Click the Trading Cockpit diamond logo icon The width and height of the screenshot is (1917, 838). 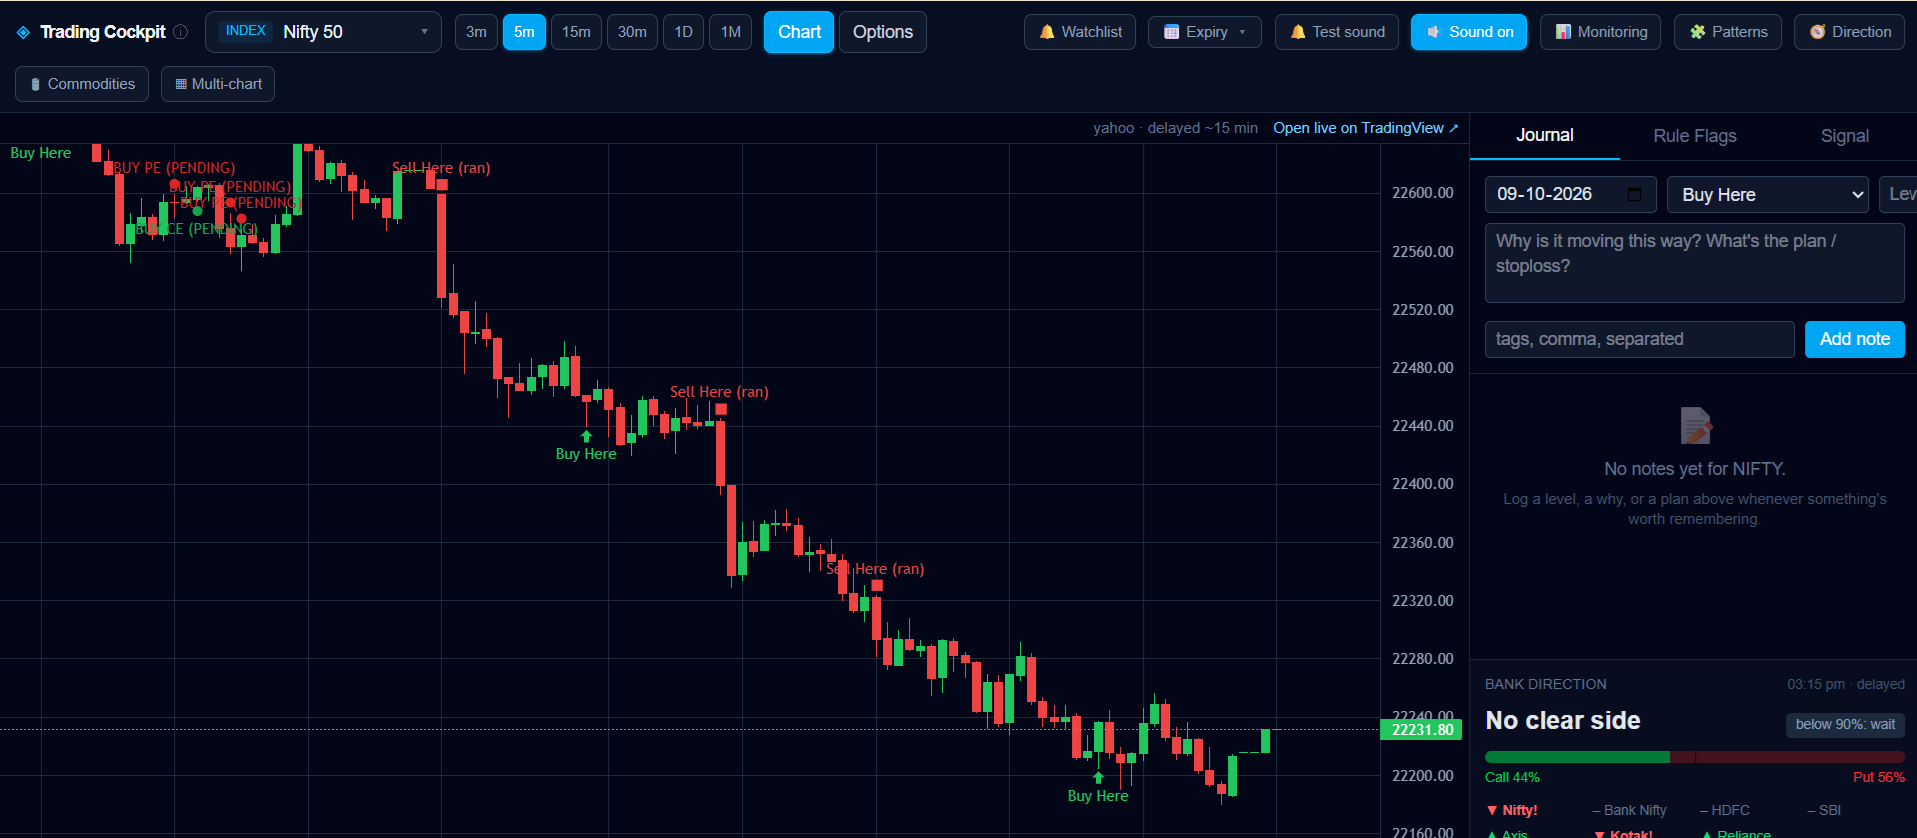pyautogui.click(x=23, y=32)
